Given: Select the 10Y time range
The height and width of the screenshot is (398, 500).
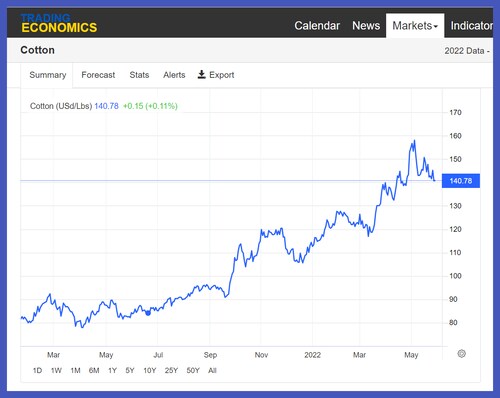Looking at the screenshot, I should 150,370.
